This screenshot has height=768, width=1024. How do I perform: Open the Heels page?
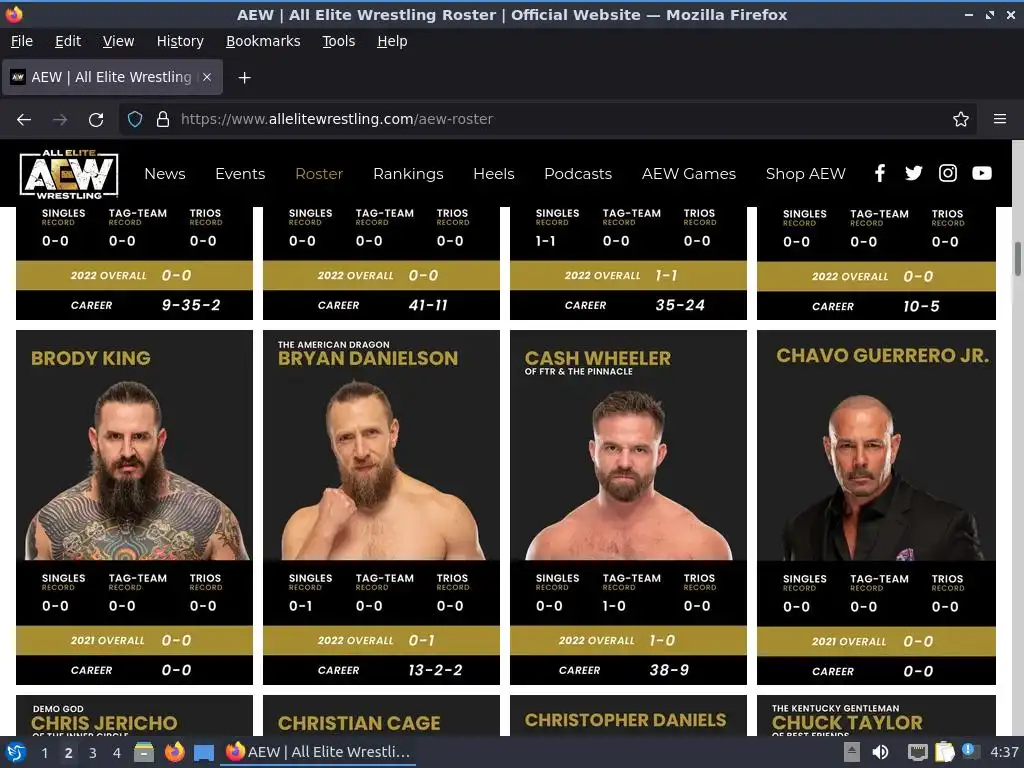point(494,174)
